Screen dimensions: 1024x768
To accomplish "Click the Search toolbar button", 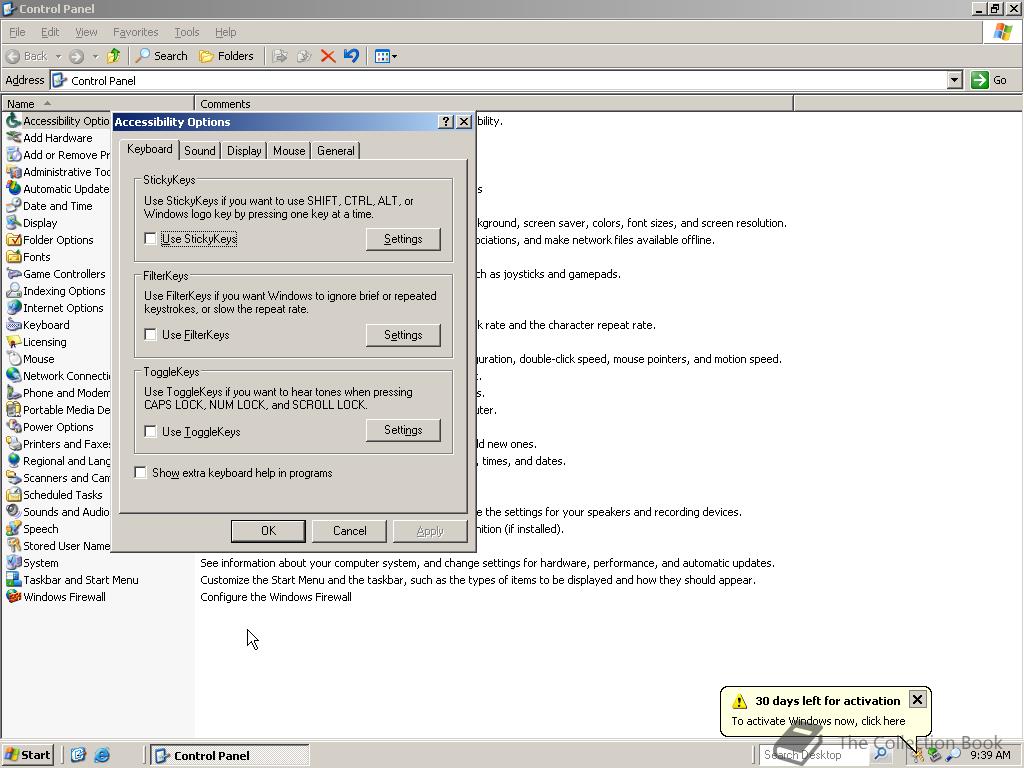I will (x=161, y=56).
